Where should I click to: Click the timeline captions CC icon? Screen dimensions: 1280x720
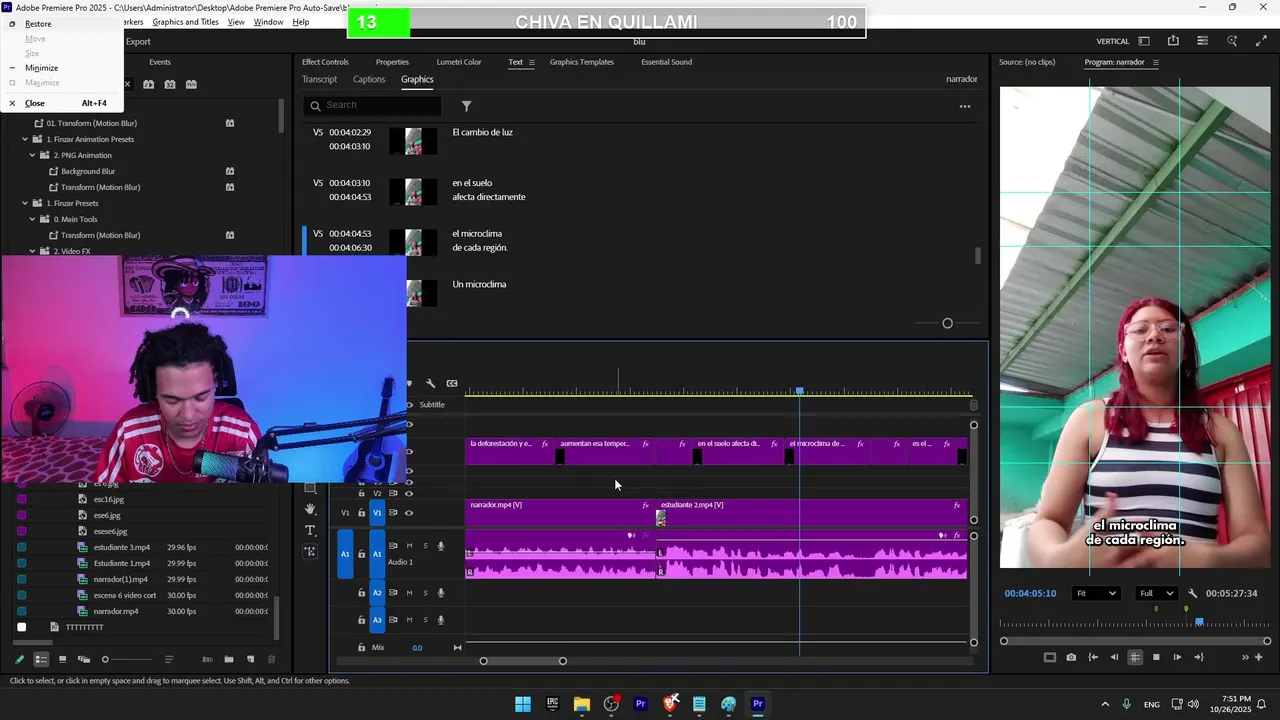[x=452, y=383]
